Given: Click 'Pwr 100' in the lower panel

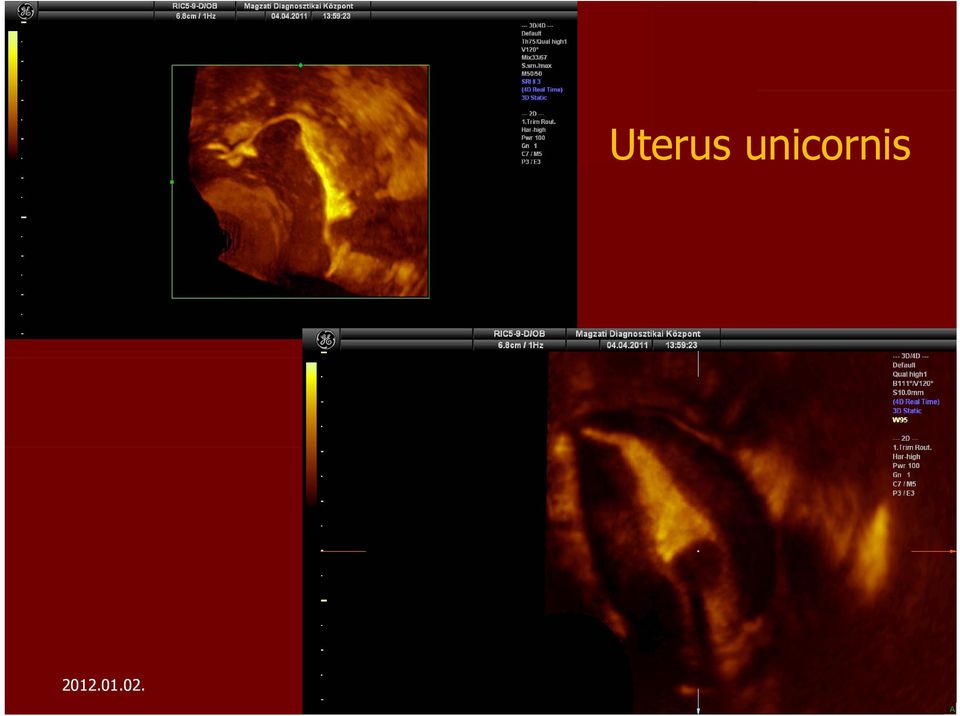Looking at the screenshot, I should [907, 466].
